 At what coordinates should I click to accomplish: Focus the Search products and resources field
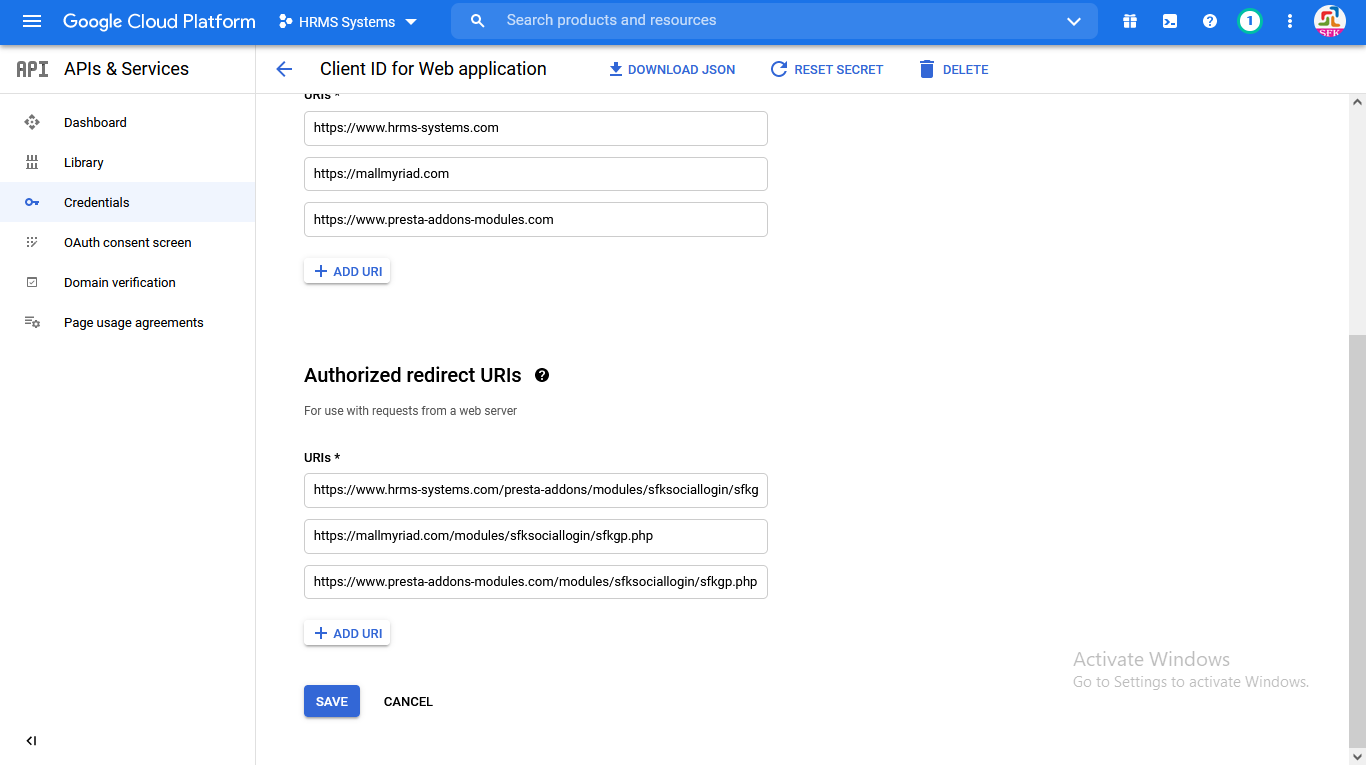pyautogui.click(x=774, y=21)
